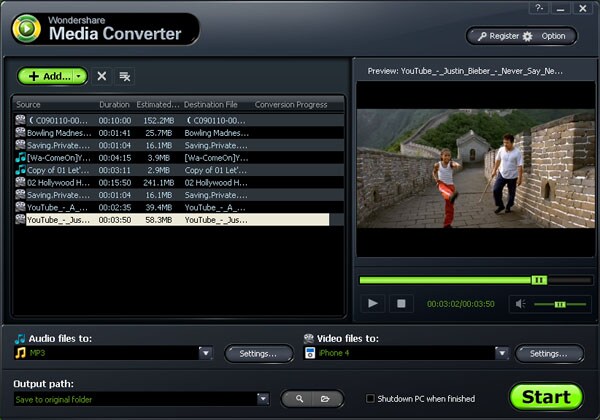Click video icon of C090110-00 row

tap(20, 120)
